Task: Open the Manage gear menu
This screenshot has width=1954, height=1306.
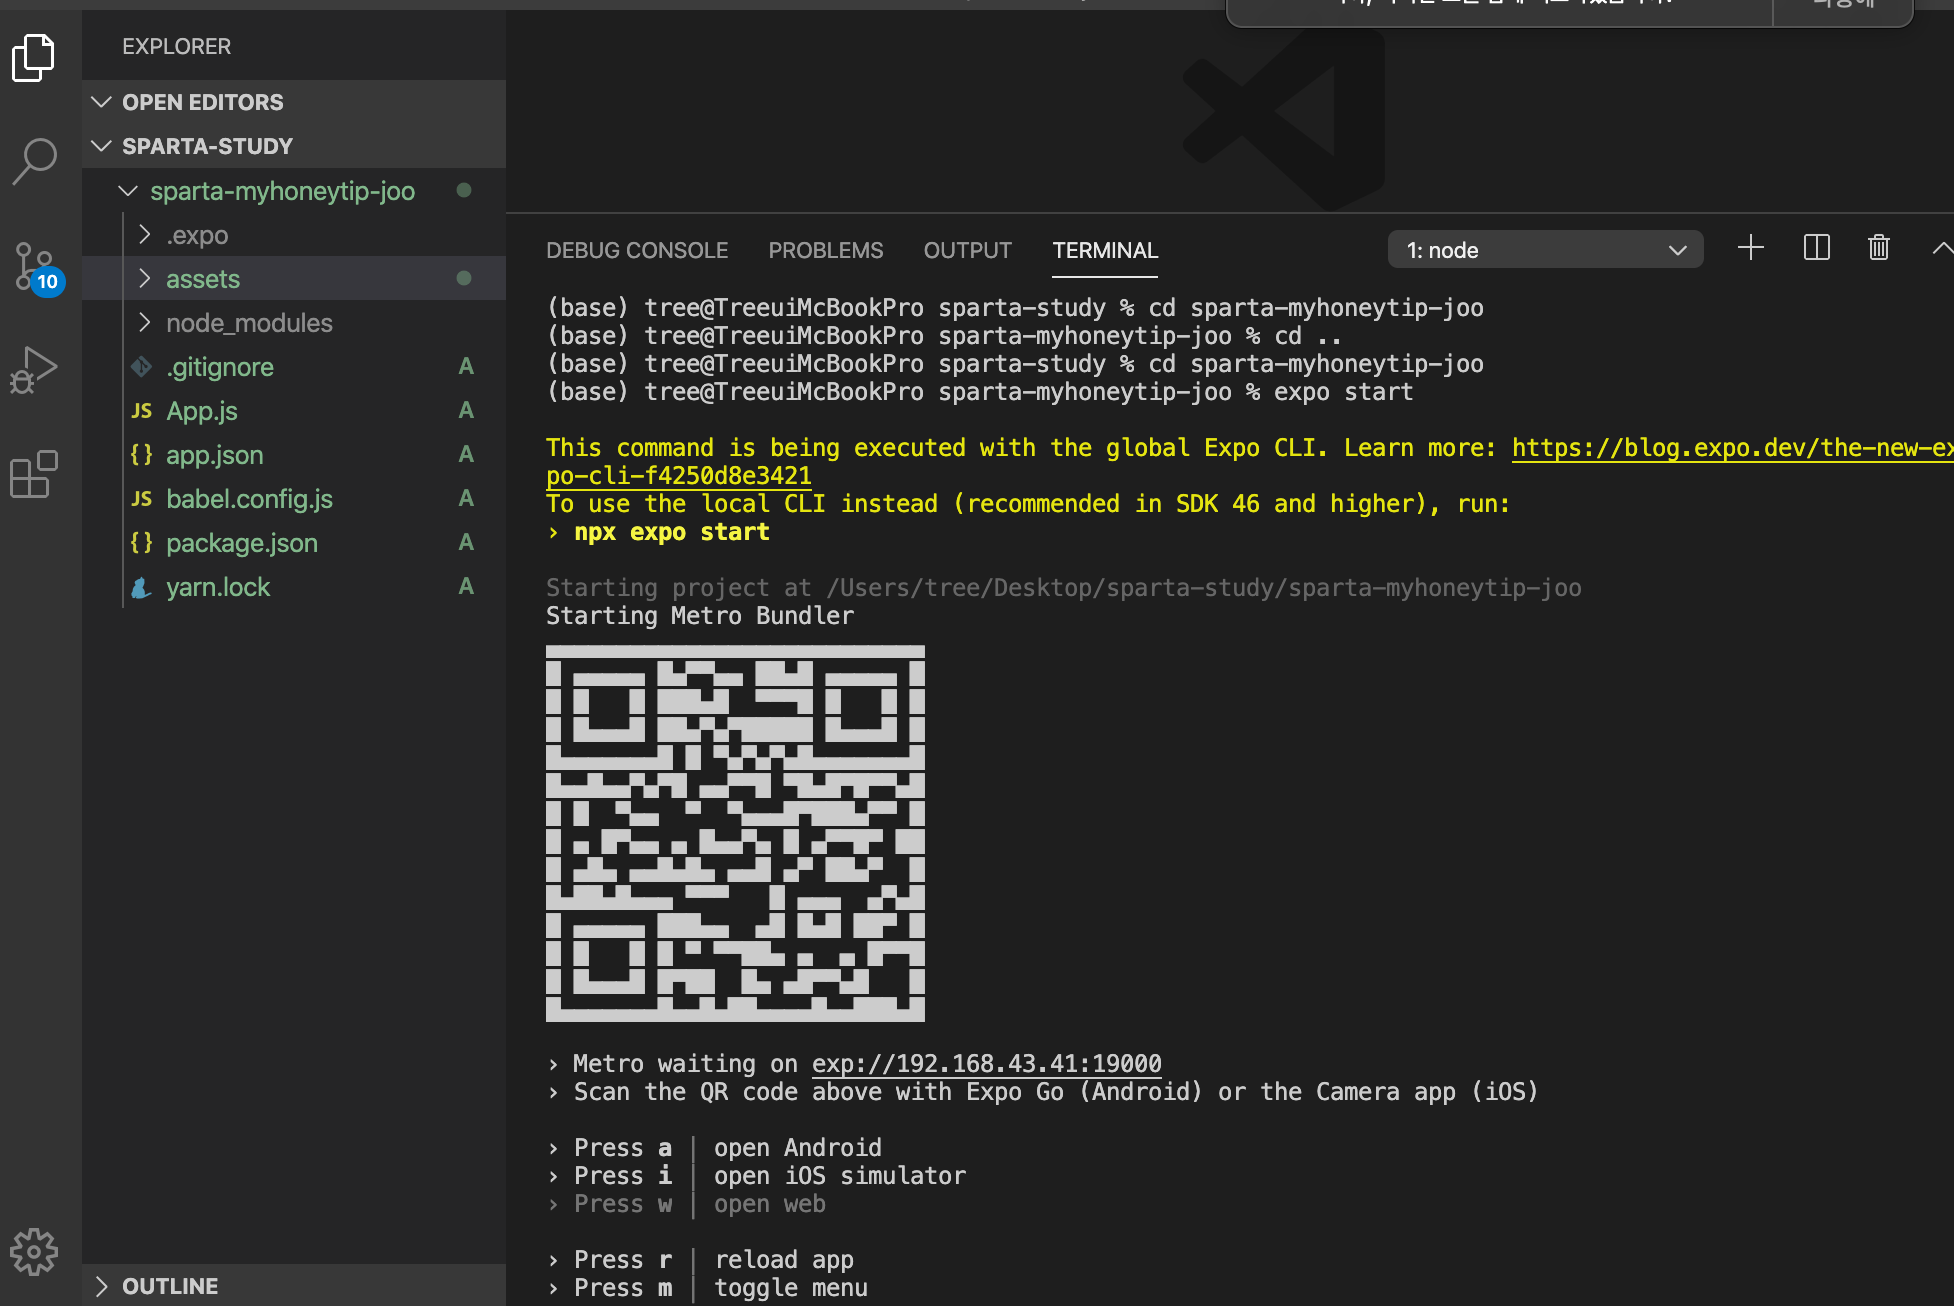Action: coord(34,1252)
